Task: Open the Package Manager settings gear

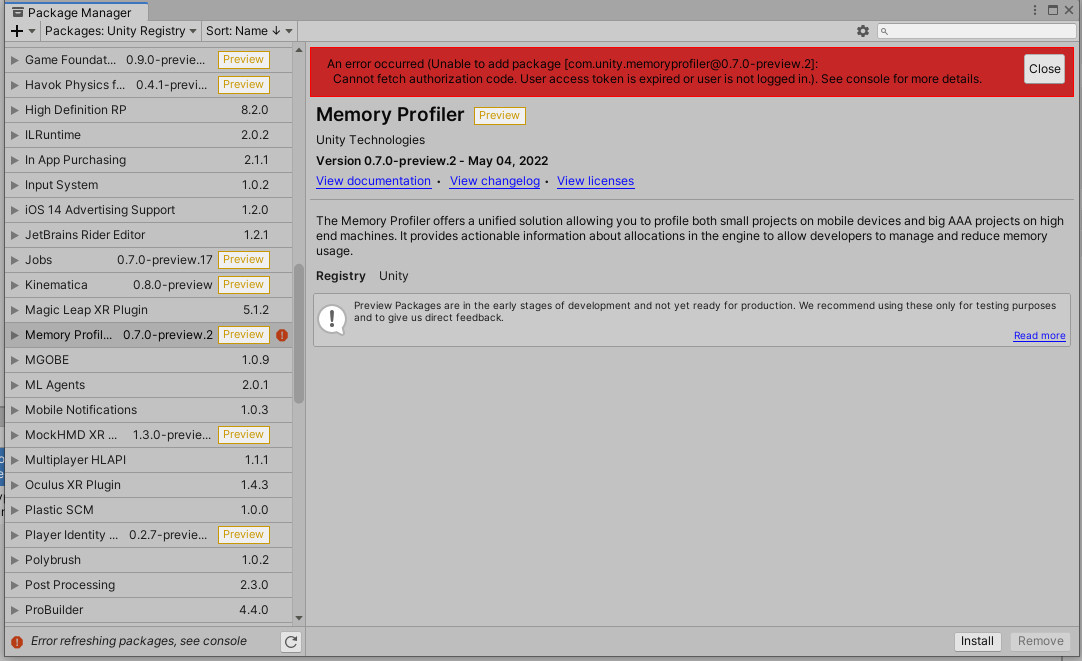Action: coord(863,31)
